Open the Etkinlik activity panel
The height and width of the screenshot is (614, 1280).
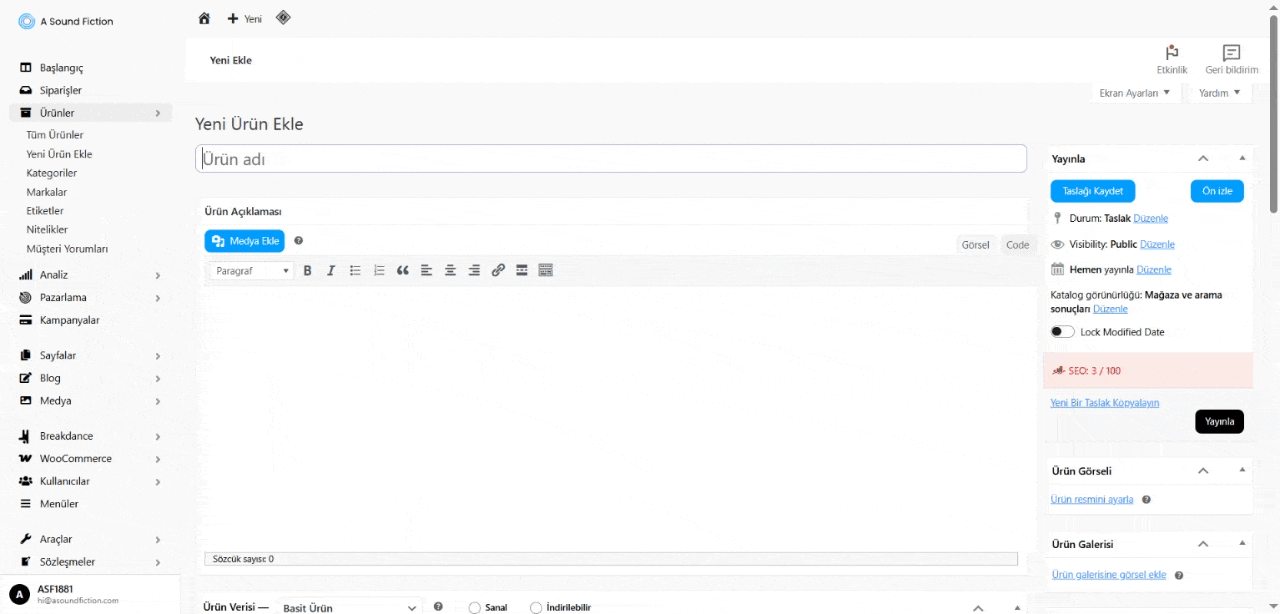1171,59
